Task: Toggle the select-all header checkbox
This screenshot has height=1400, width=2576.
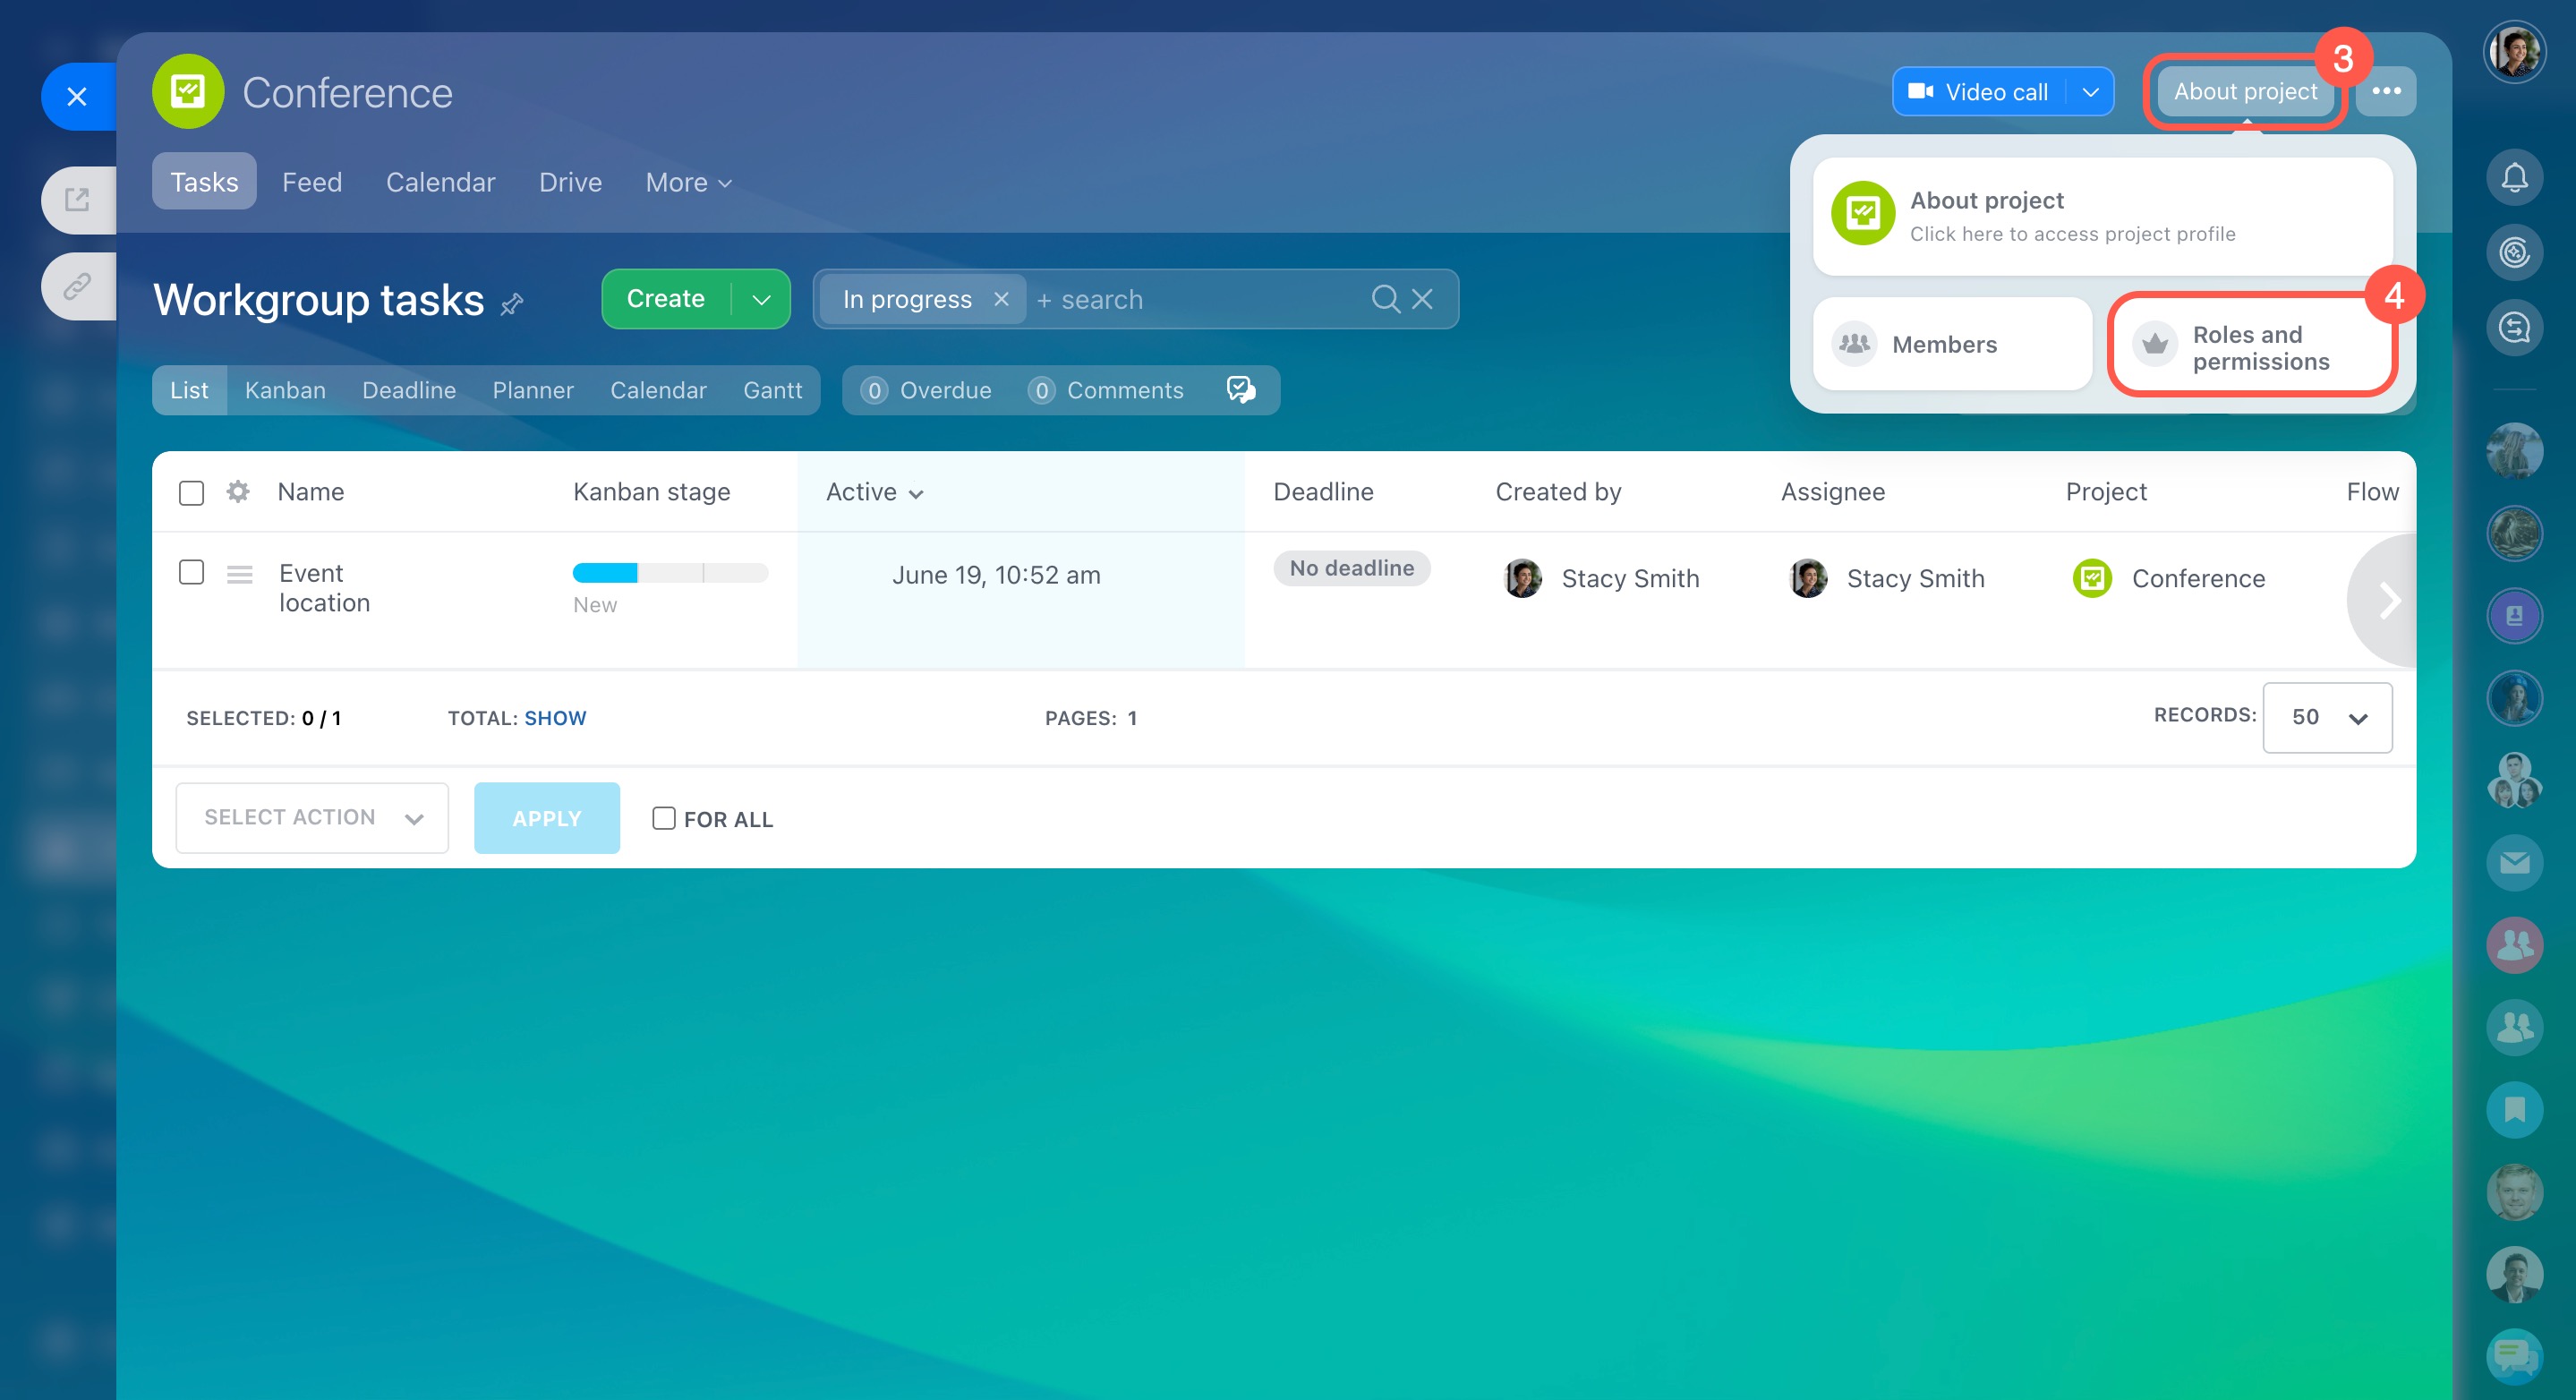Action: tap(191, 492)
